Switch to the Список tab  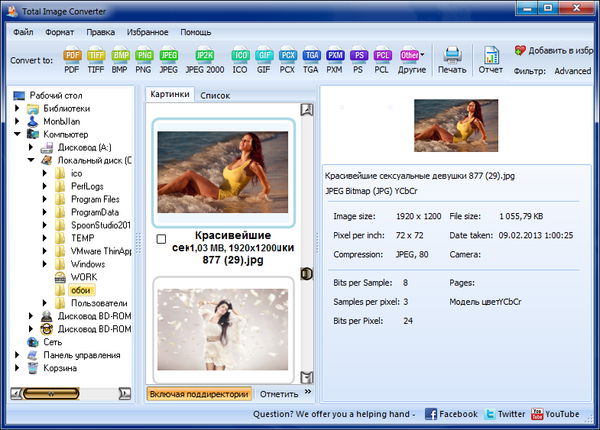click(x=215, y=95)
